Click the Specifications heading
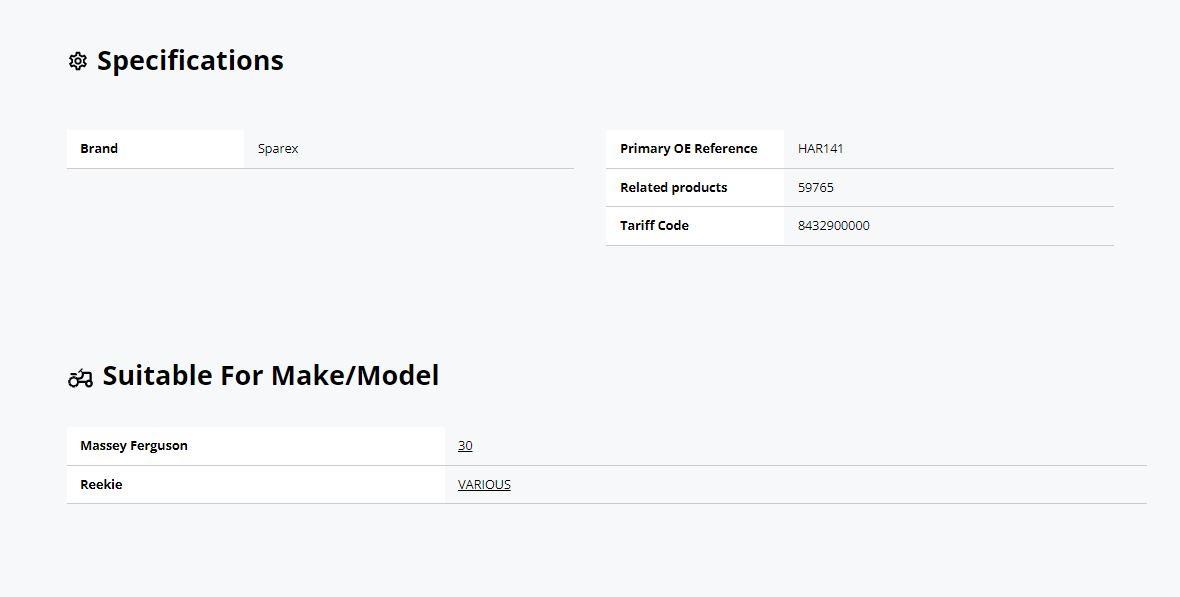 click(190, 61)
